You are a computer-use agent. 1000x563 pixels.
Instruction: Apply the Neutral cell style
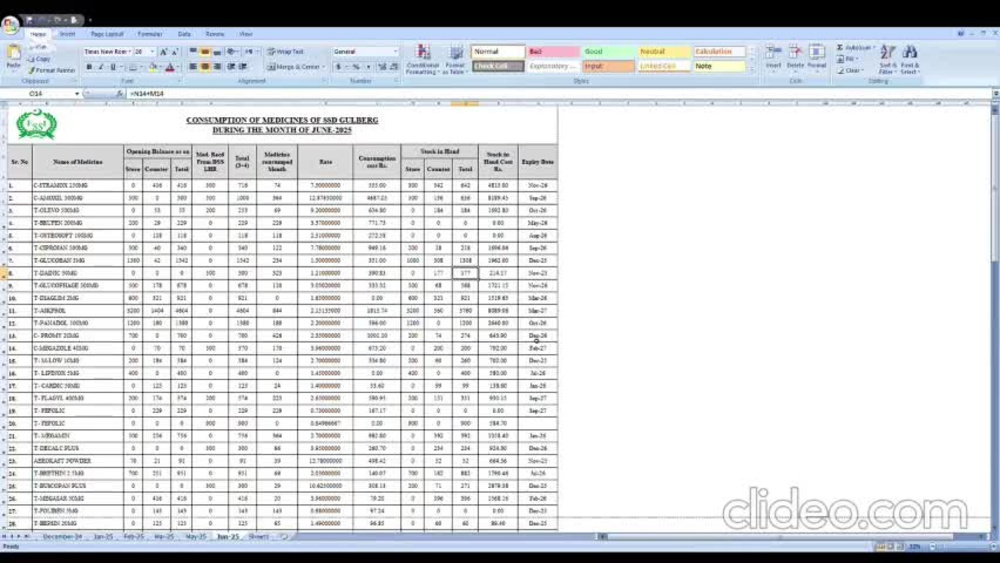pos(663,52)
